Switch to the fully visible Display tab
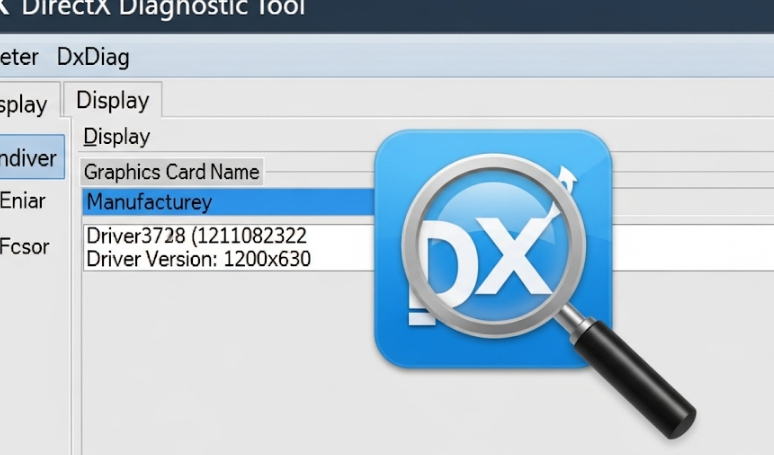 coord(112,100)
